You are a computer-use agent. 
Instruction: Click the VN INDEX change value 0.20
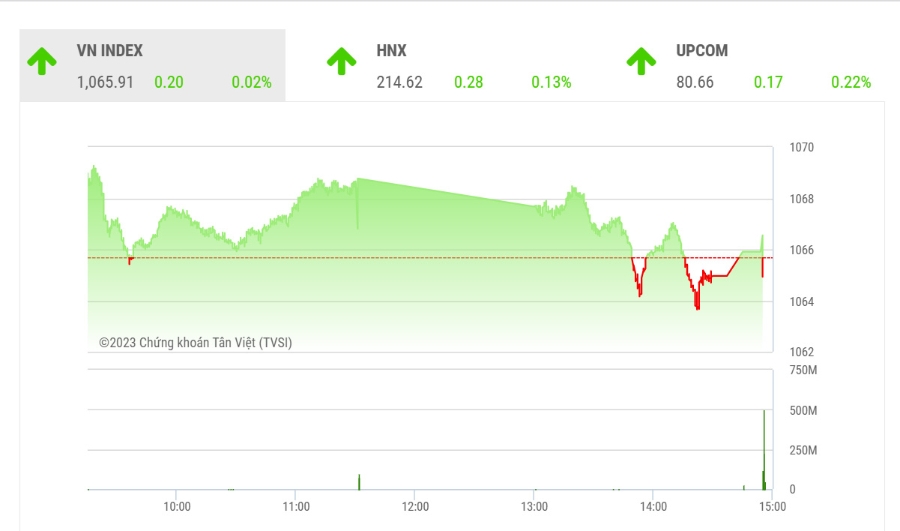[169, 82]
